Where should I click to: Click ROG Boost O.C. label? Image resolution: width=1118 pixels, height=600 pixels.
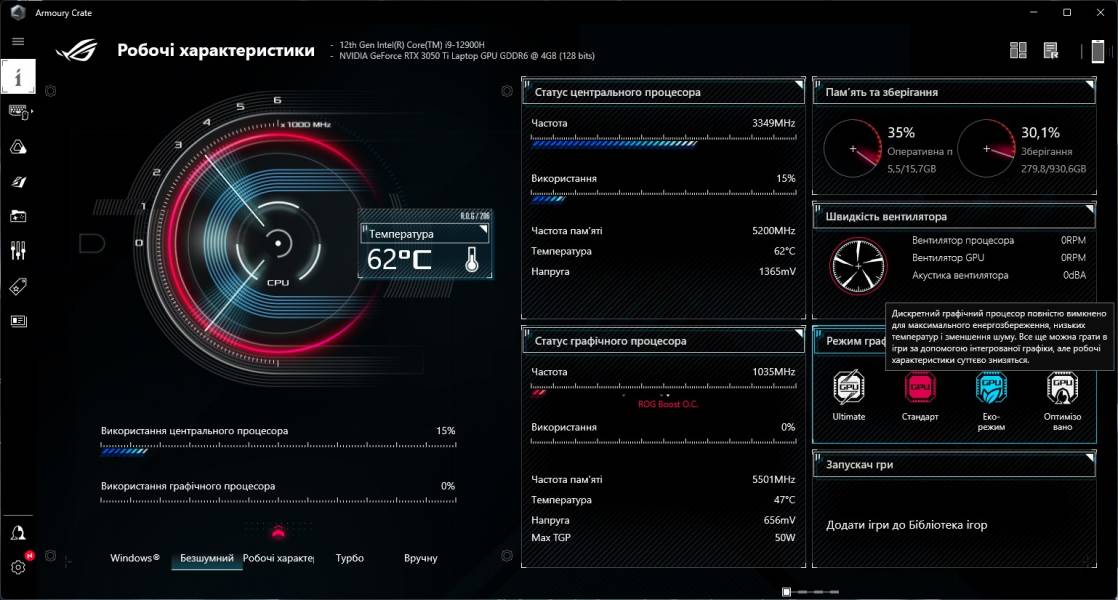(x=668, y=404)
